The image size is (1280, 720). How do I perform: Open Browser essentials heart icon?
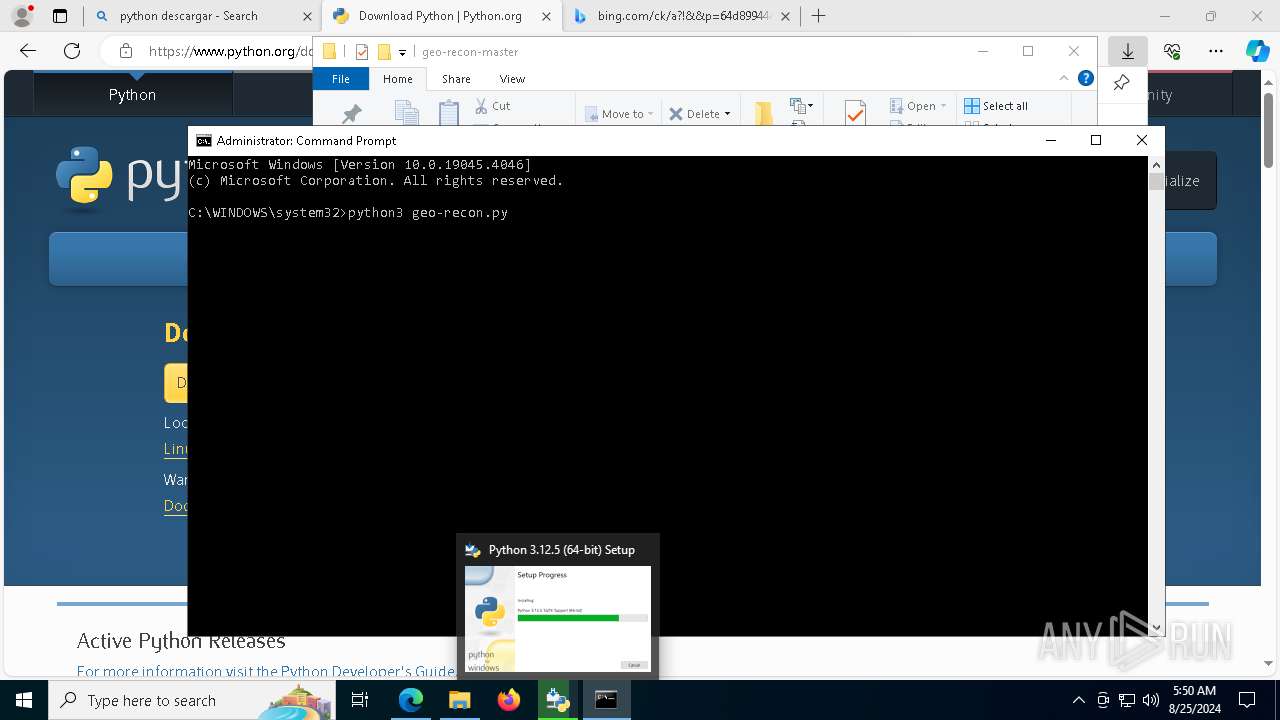1172,51
